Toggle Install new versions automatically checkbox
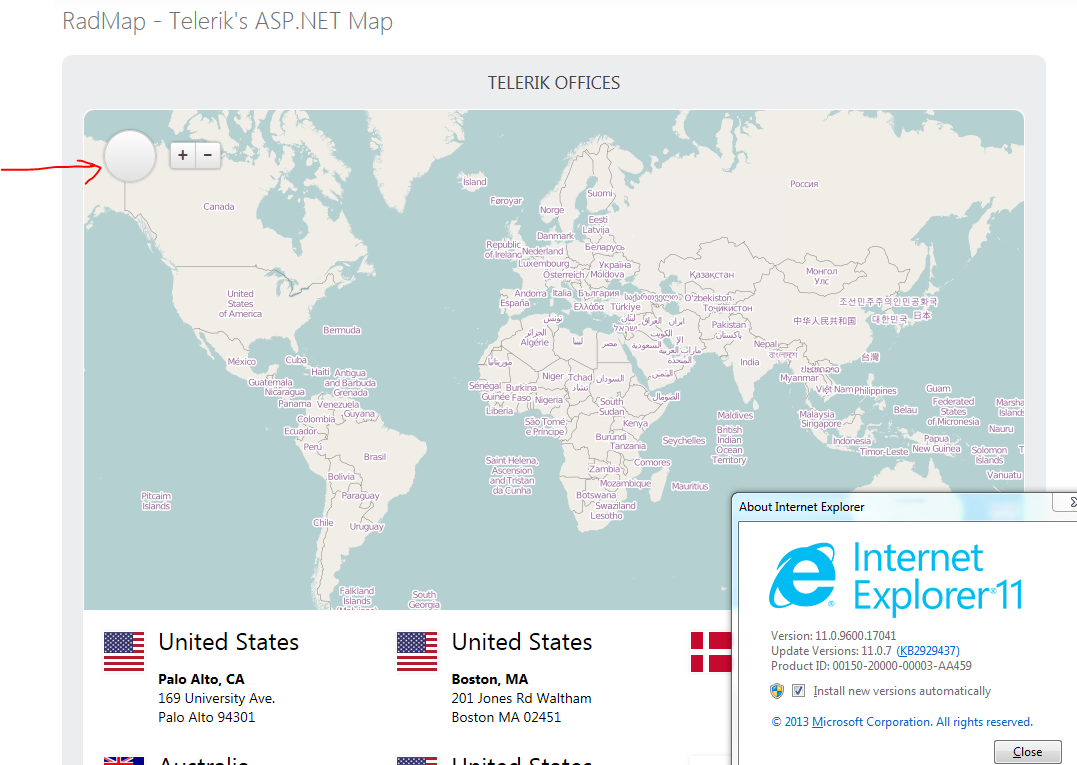 pos(798,691)
